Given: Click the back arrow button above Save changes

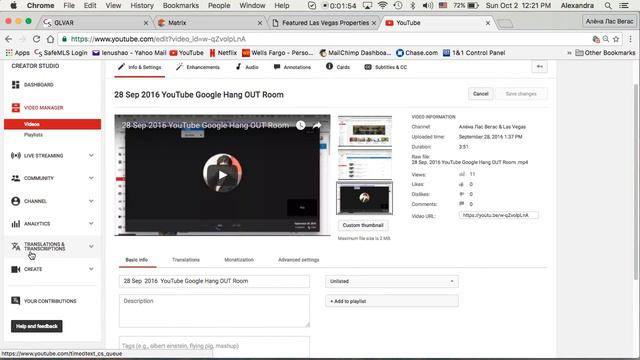Looking at the screenshot, I should (x=540, y=67).
